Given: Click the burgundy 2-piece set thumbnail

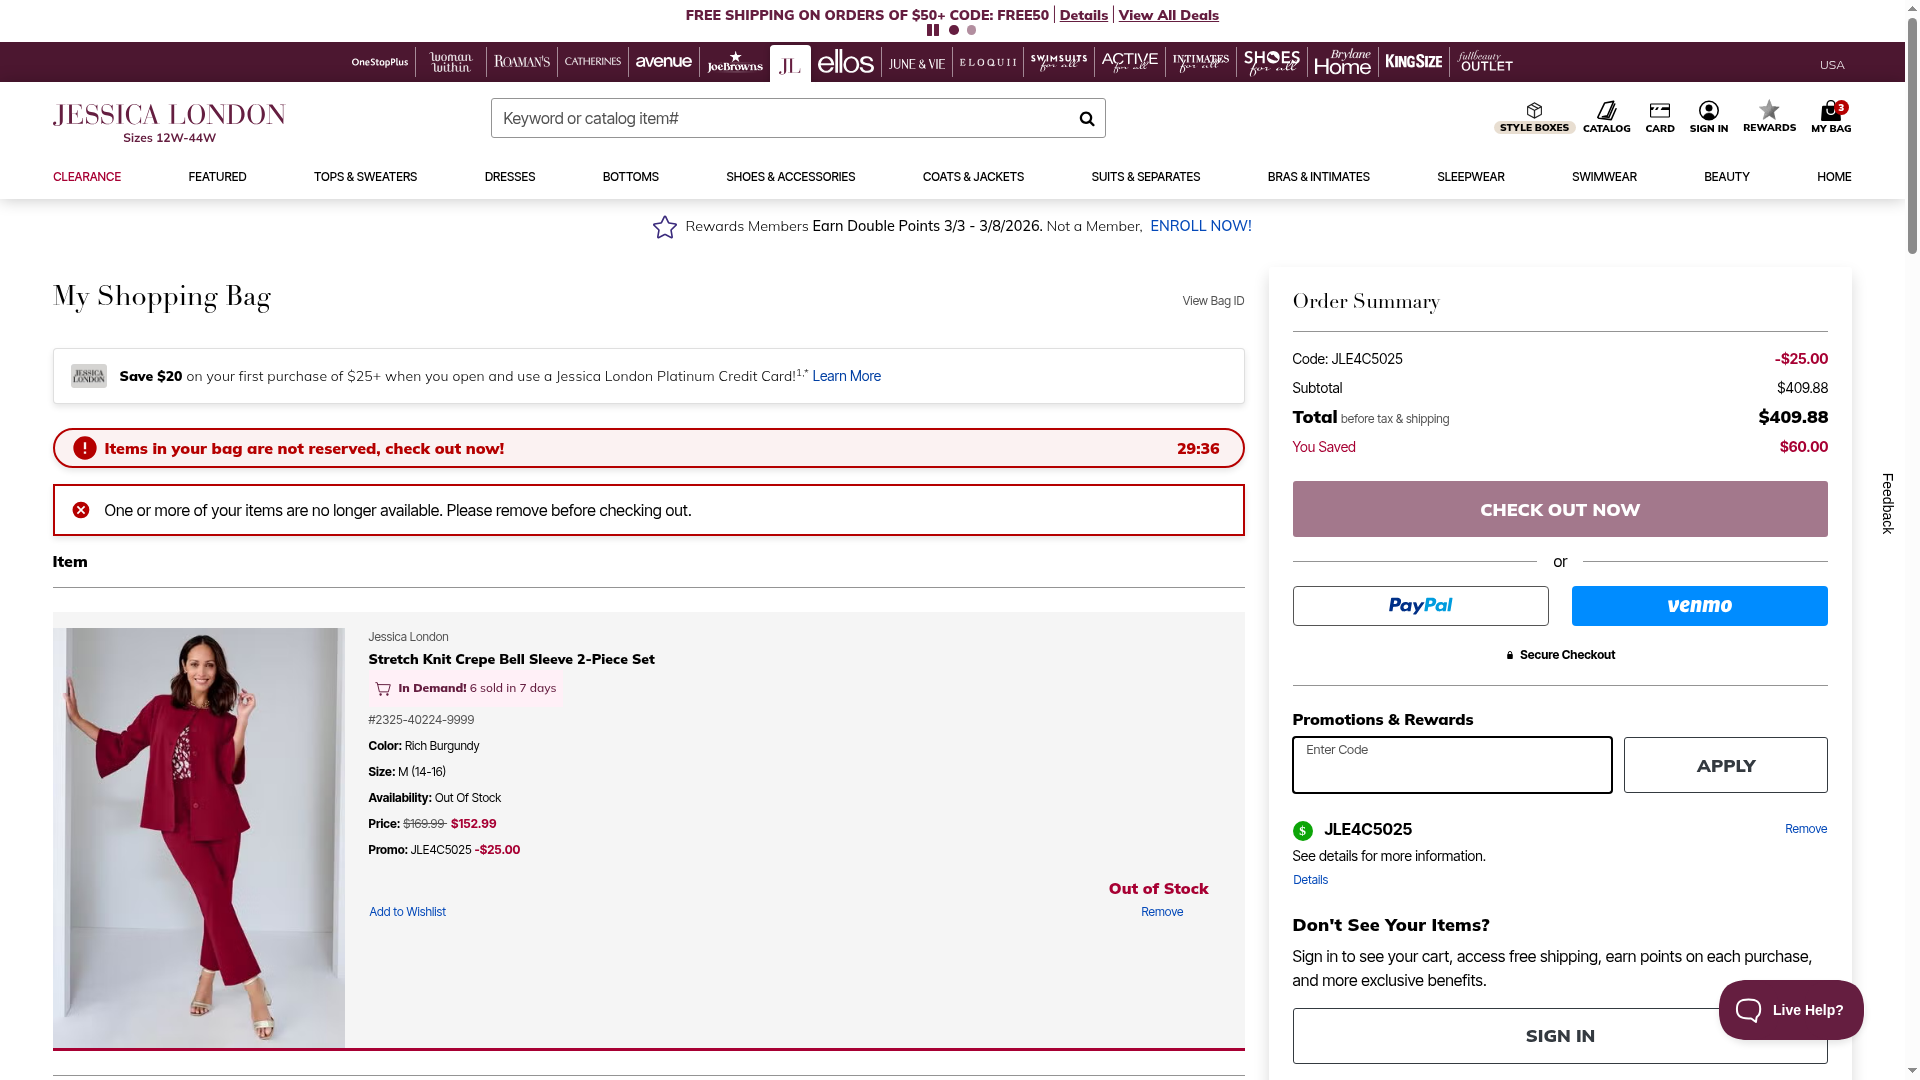Looking at the screenshot, I should tap(199, 838).
